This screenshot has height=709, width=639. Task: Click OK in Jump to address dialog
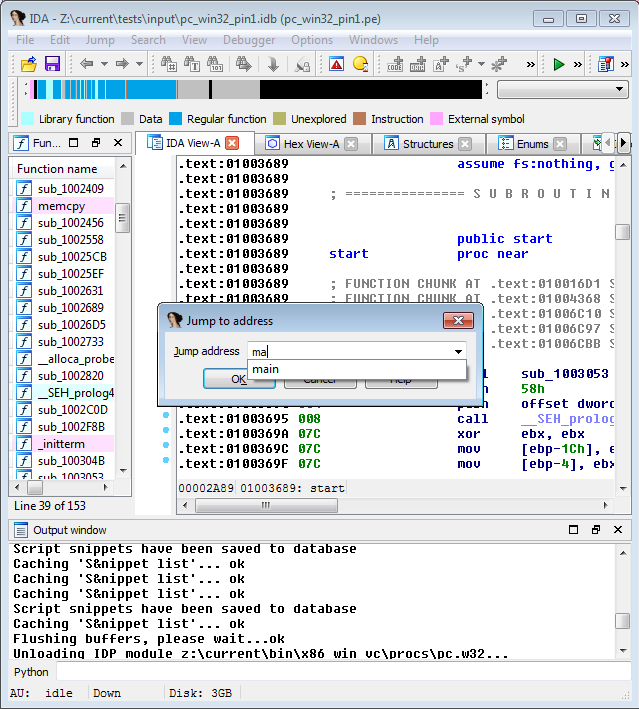(x=239, y=379)
